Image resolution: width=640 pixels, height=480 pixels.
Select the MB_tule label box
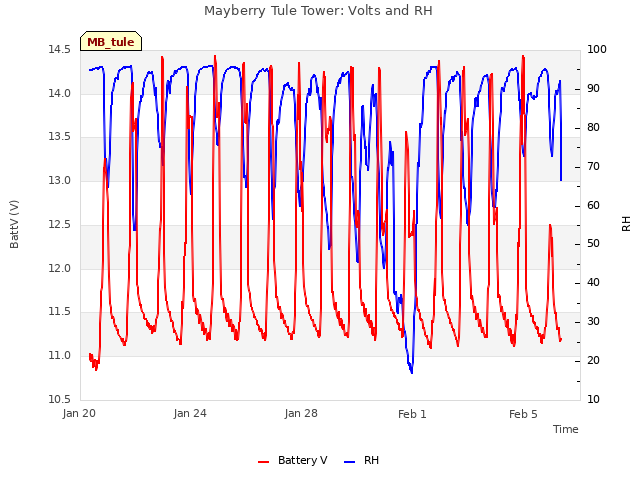click(x=111, y=41)
